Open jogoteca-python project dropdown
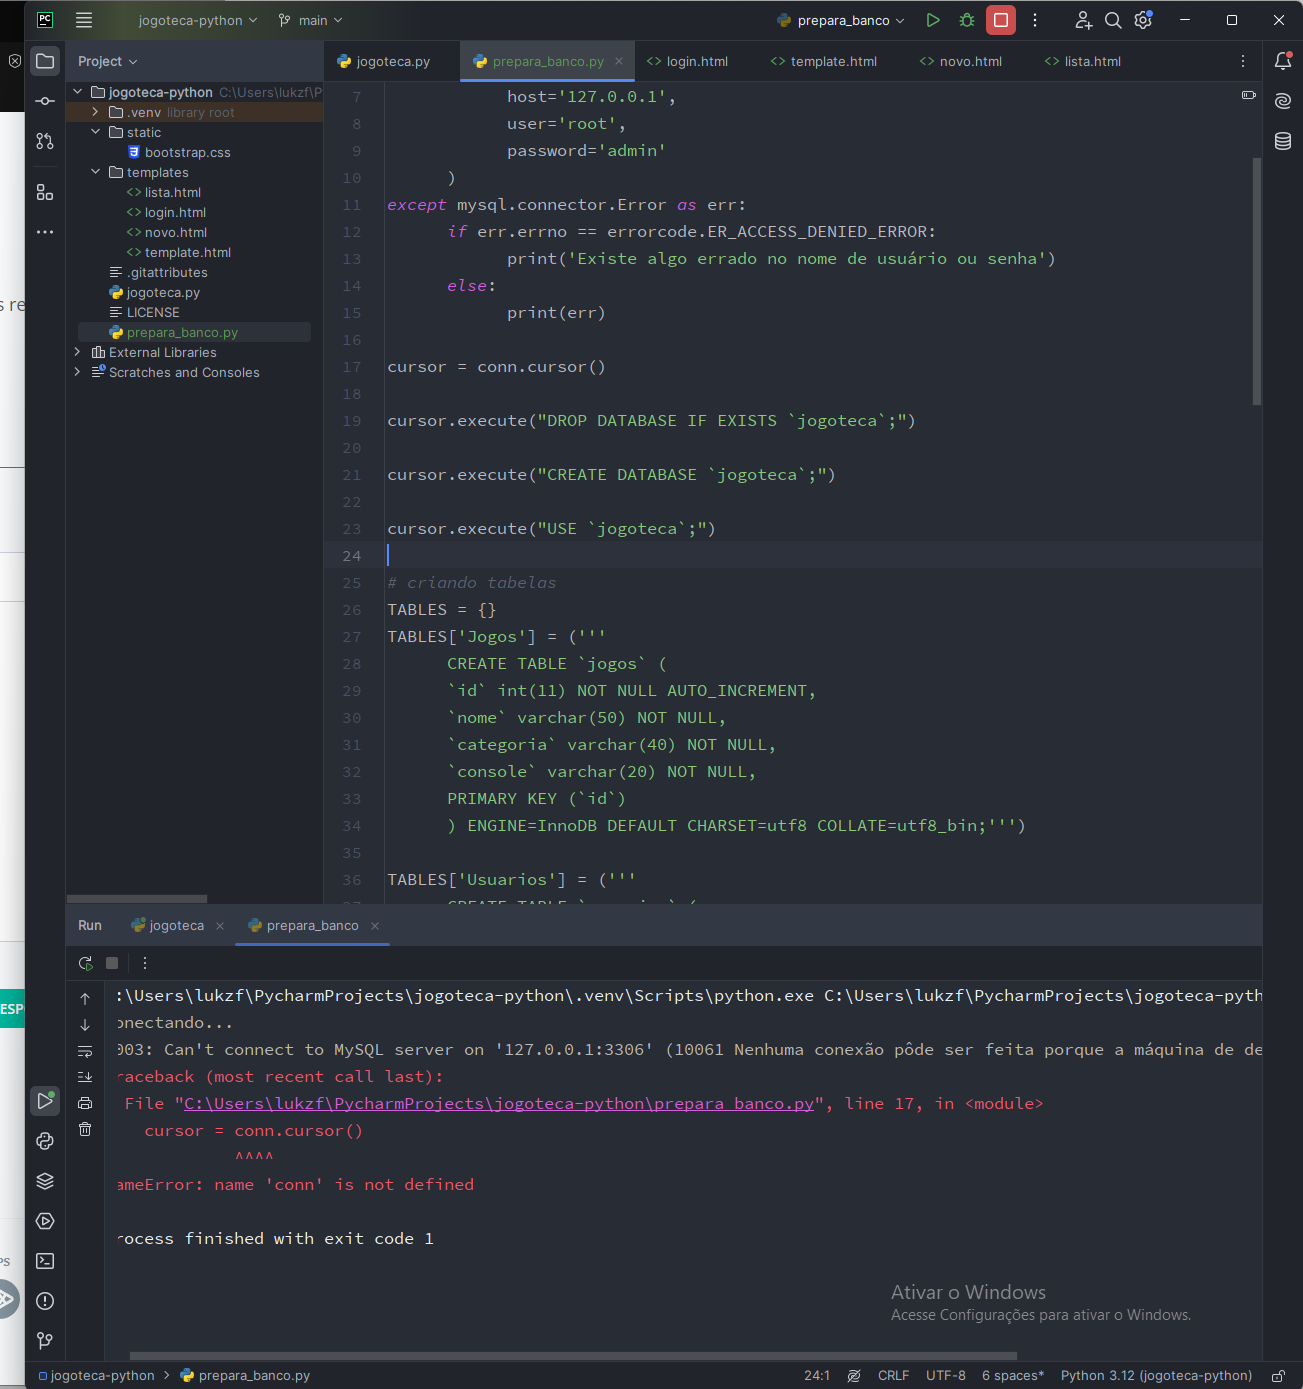1303x1389 pixels. pos(197,20)
